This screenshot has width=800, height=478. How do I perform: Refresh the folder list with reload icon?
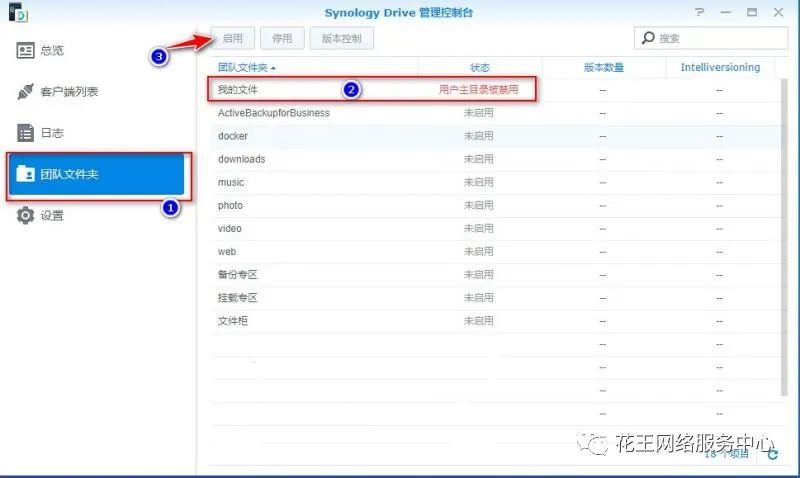[x=773, y=454]
